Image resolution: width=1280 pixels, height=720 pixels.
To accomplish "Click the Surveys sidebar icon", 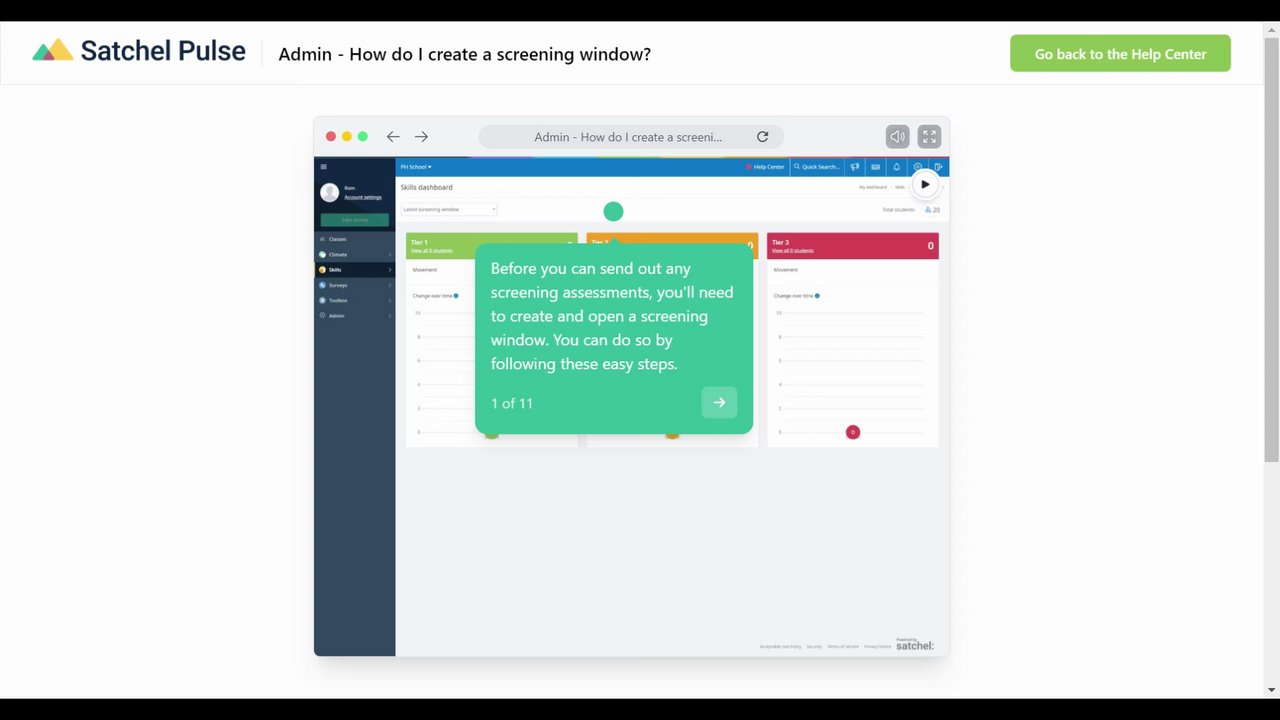I will [x=322, y=285].
